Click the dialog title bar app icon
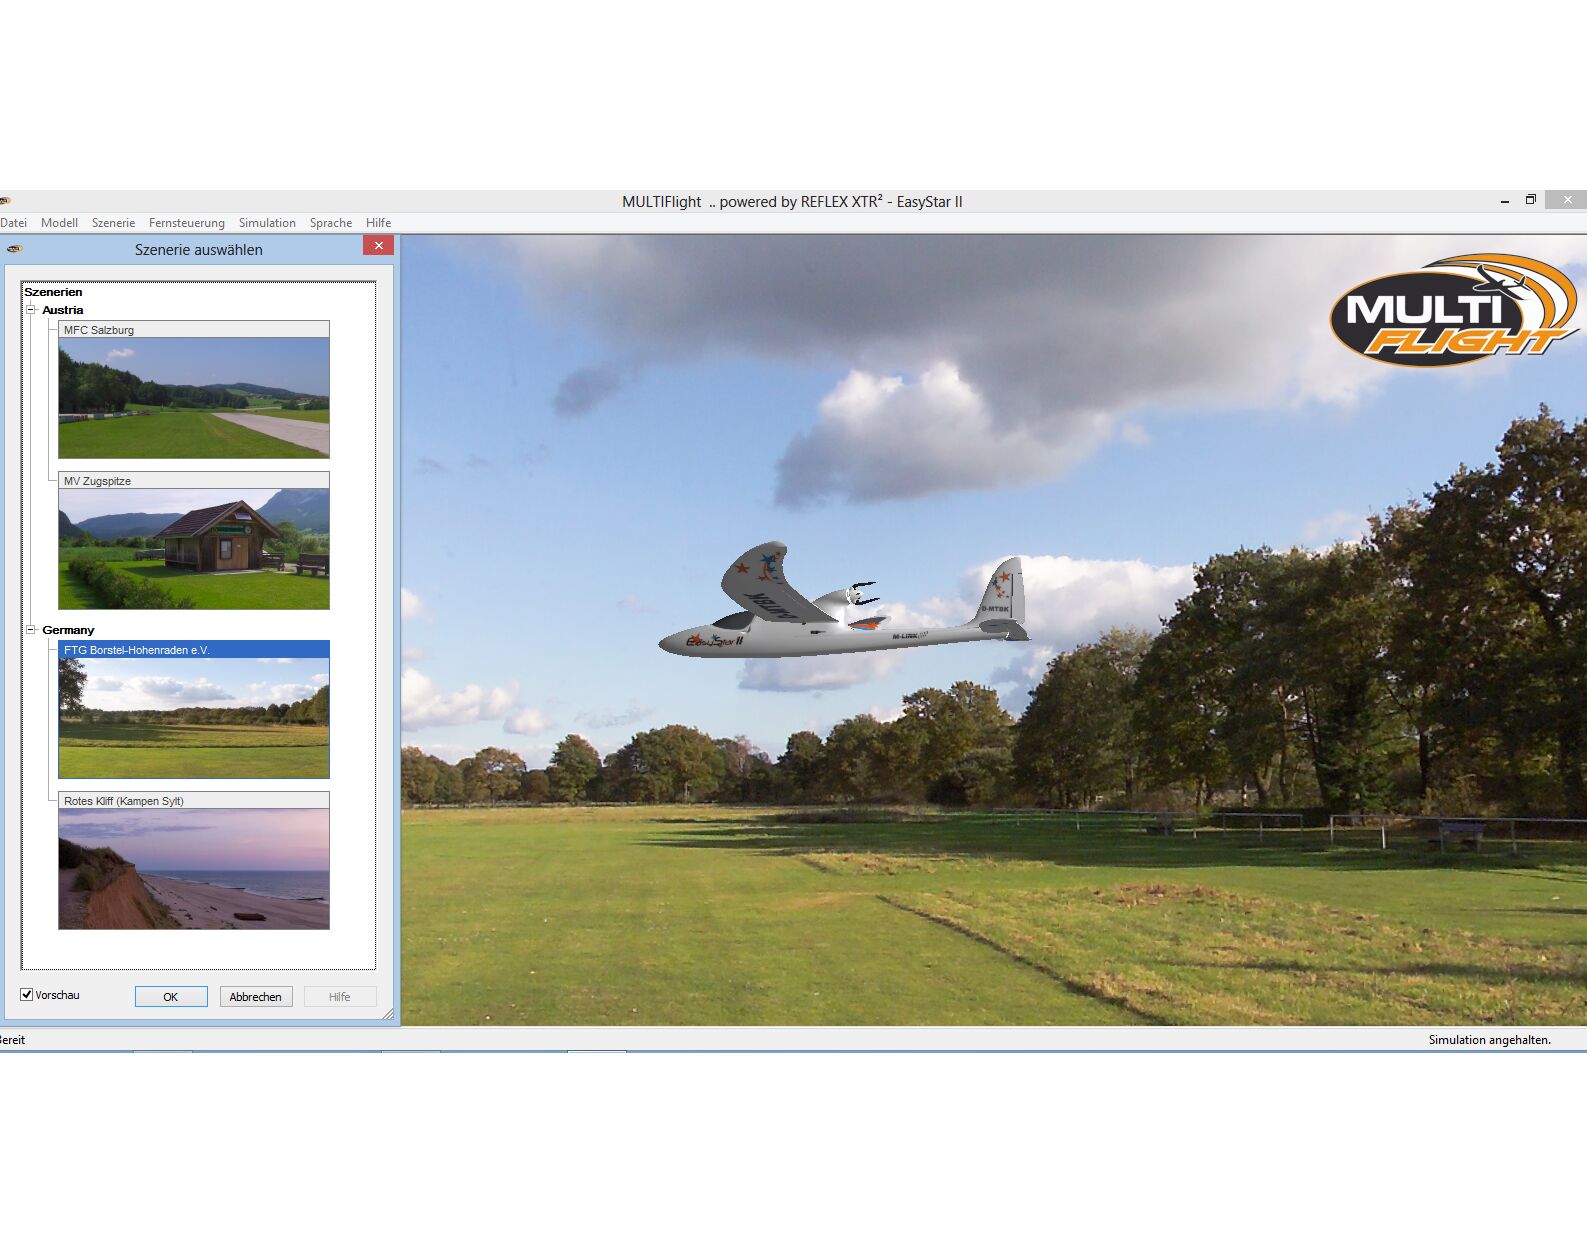 point(14,249)
